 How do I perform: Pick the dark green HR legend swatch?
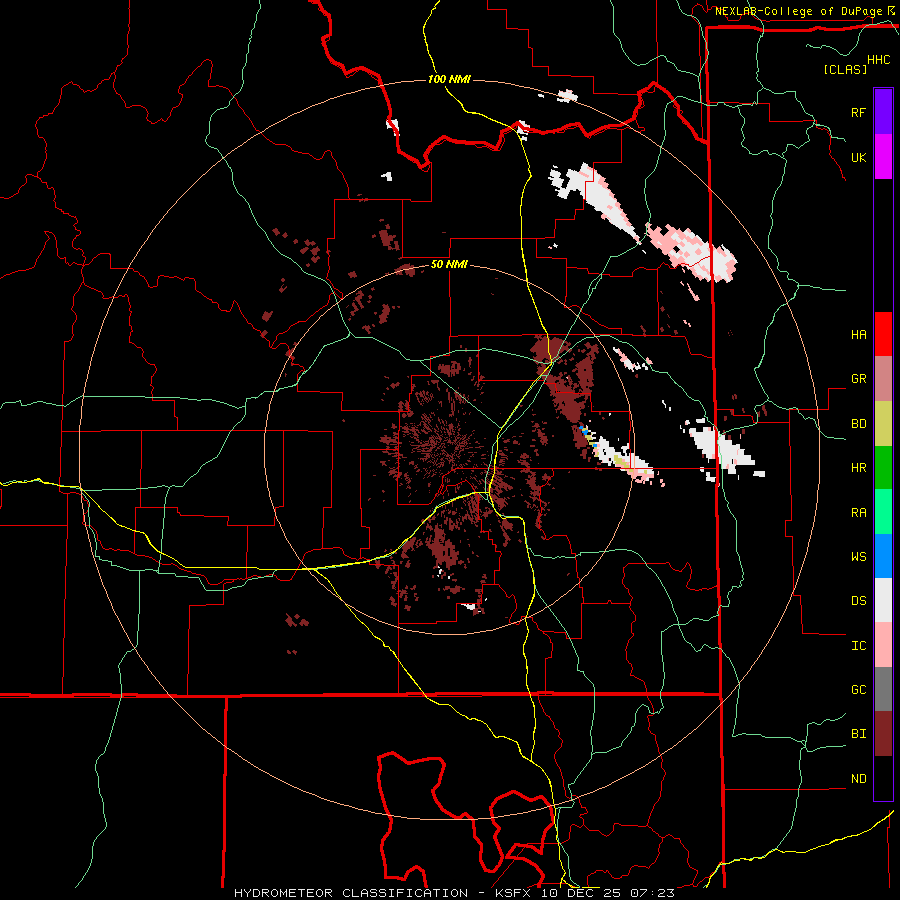click(x=883, y=468)
